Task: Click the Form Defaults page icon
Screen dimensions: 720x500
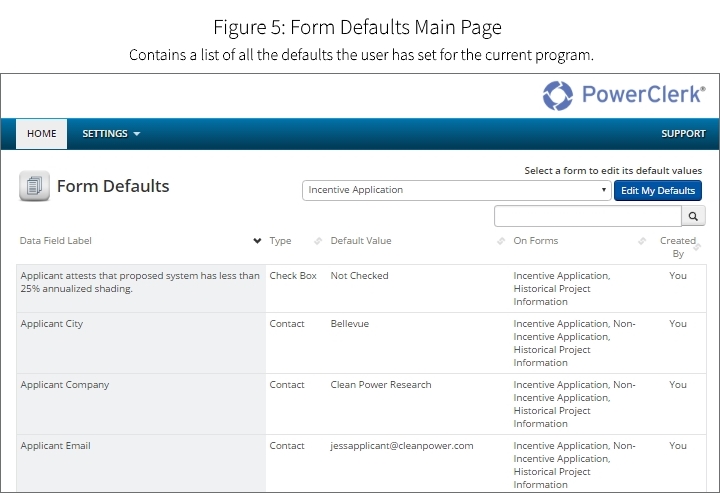Action: point(34,186)
